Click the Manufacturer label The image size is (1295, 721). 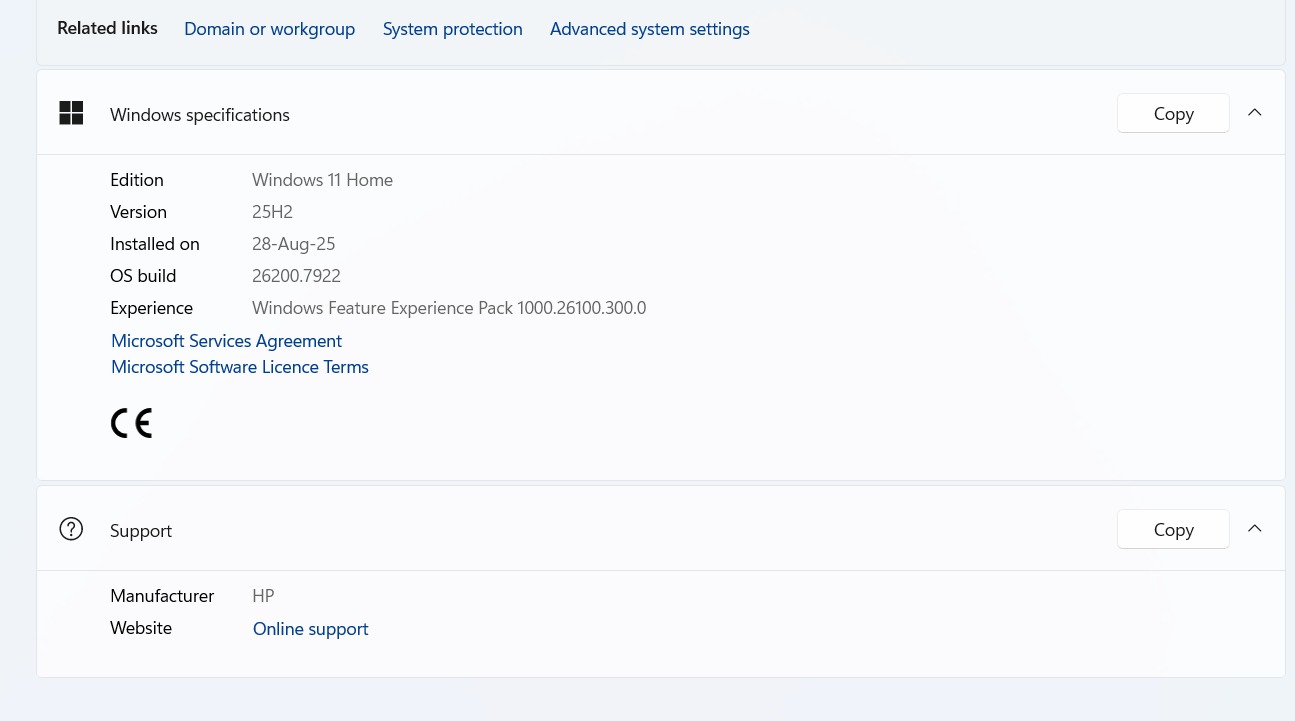point(162,596)
